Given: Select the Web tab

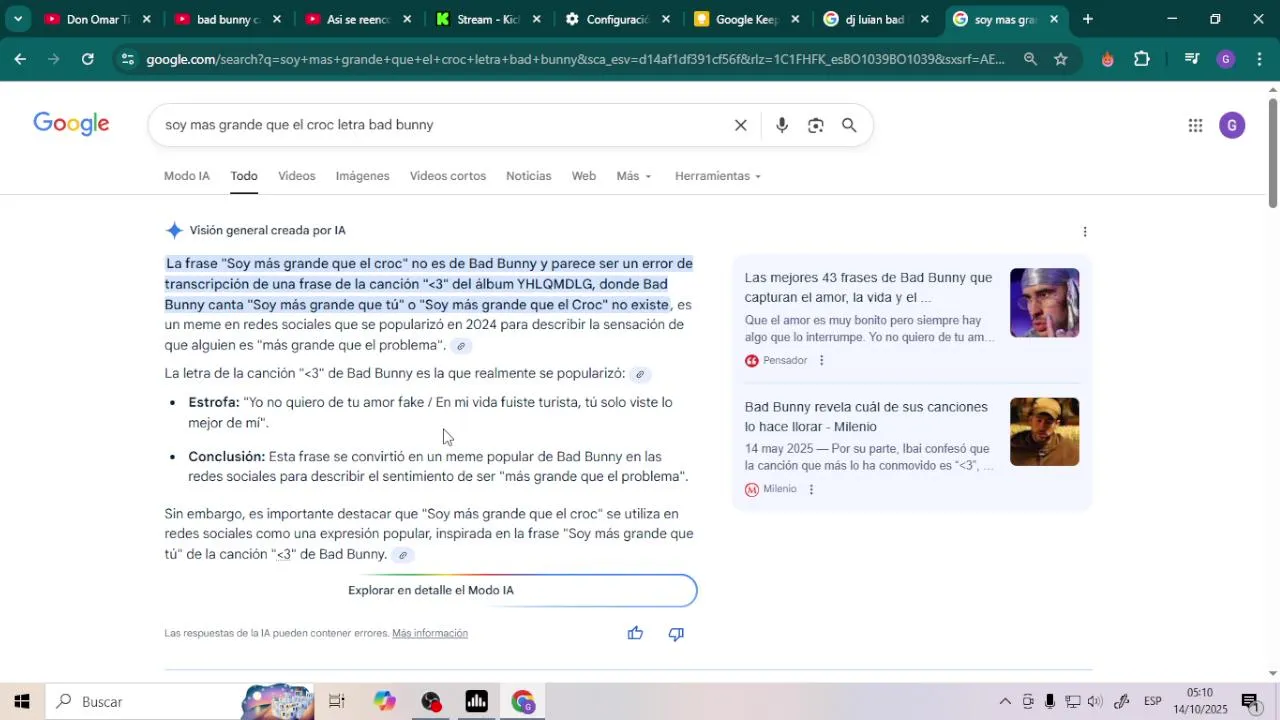Looking at the screenshot, I should click(x=584, y=176).
